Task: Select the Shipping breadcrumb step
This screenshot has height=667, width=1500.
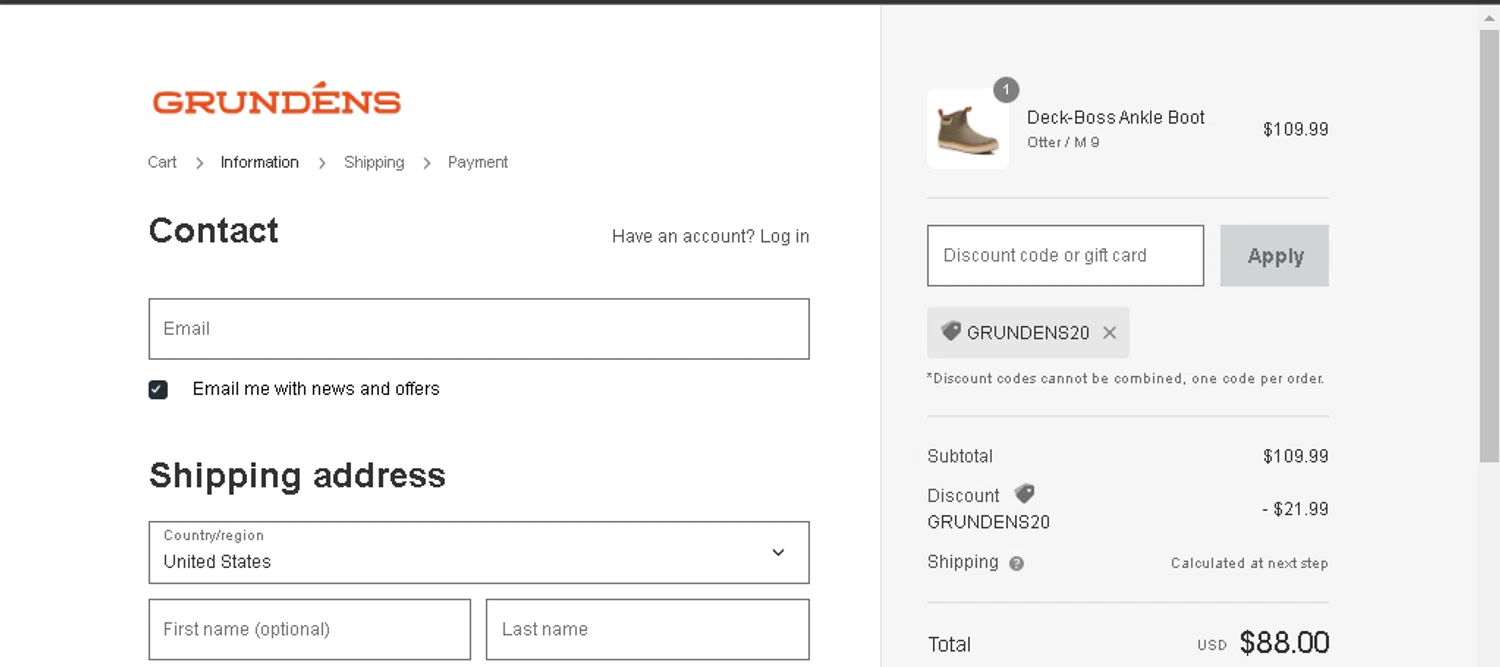Action: [374, 162]
